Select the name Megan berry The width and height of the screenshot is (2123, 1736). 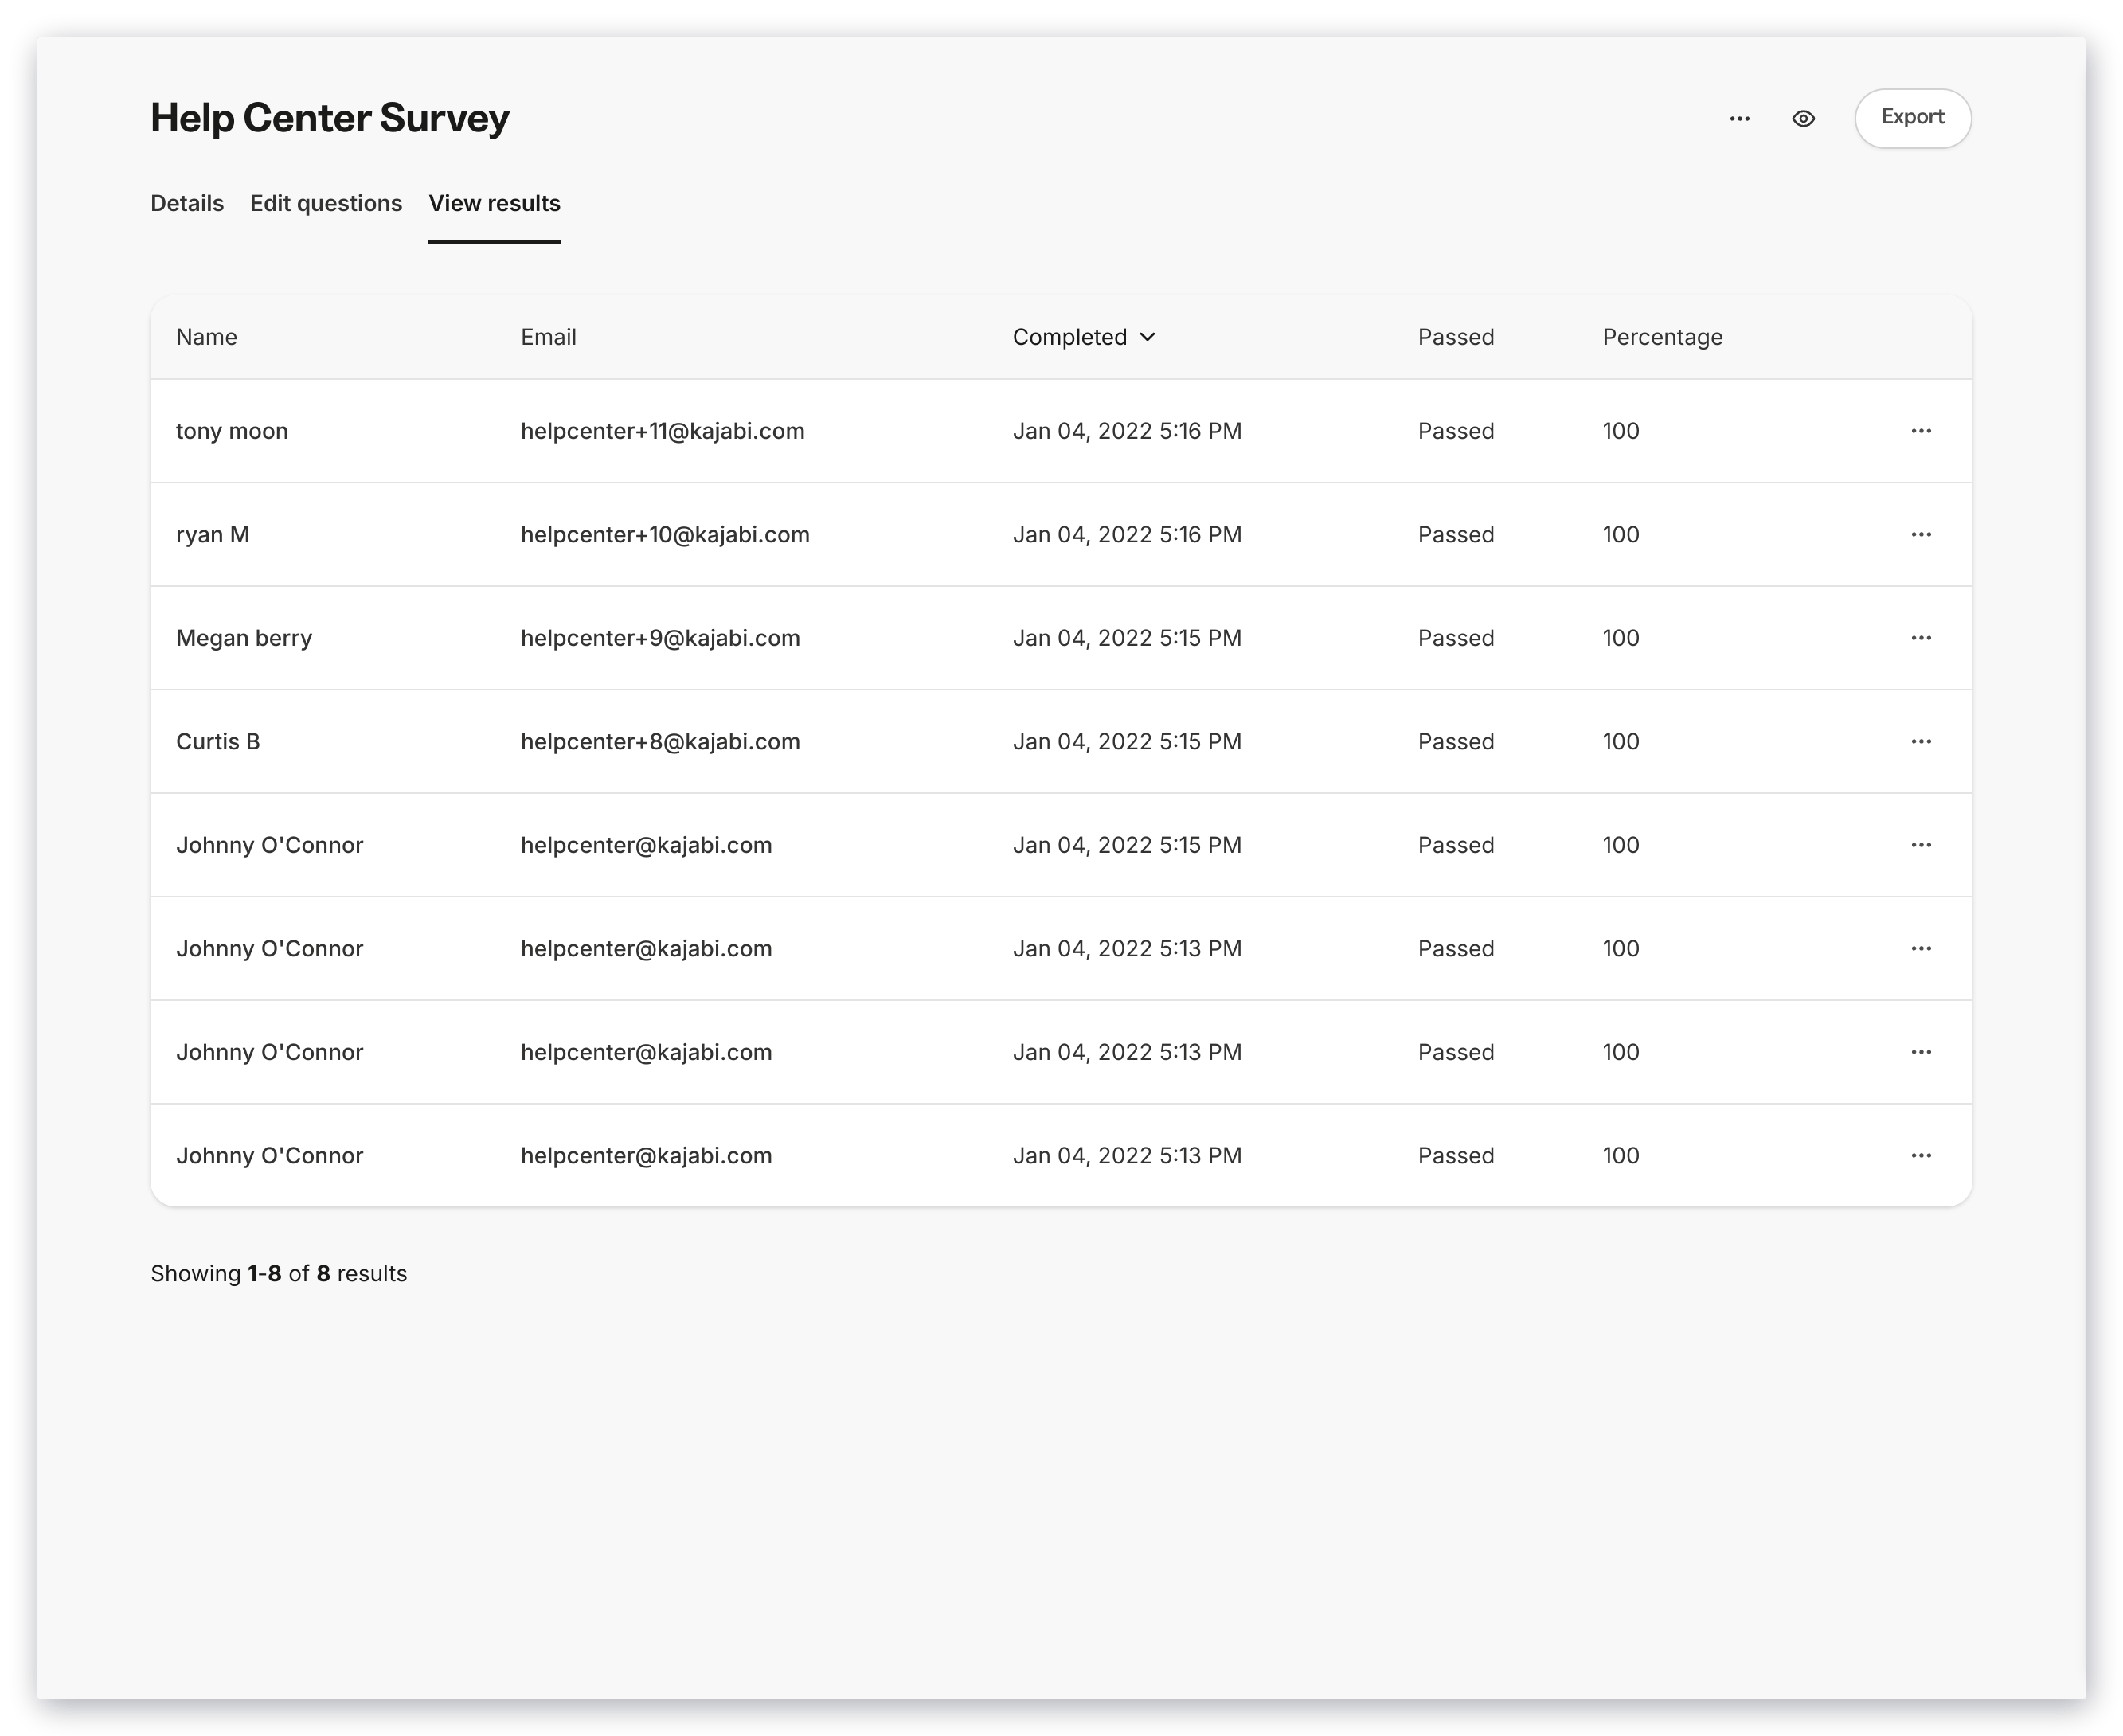244,638
